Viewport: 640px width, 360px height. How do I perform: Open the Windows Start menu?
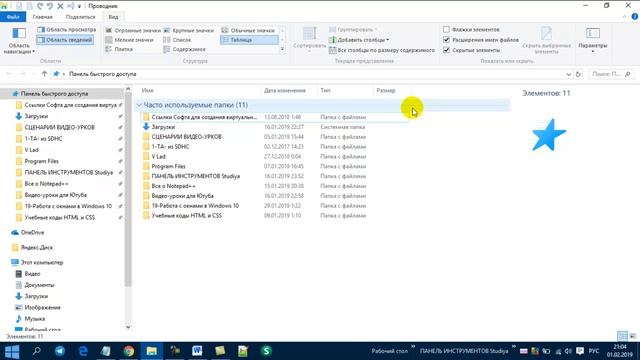click(12, 351)
